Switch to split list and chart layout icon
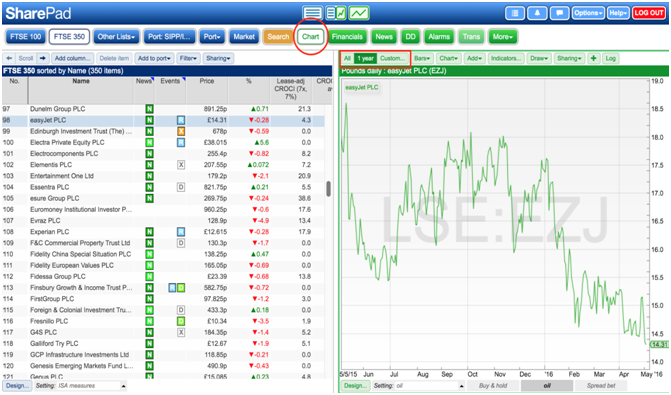 pyautogui.click(x=336, y=13)
